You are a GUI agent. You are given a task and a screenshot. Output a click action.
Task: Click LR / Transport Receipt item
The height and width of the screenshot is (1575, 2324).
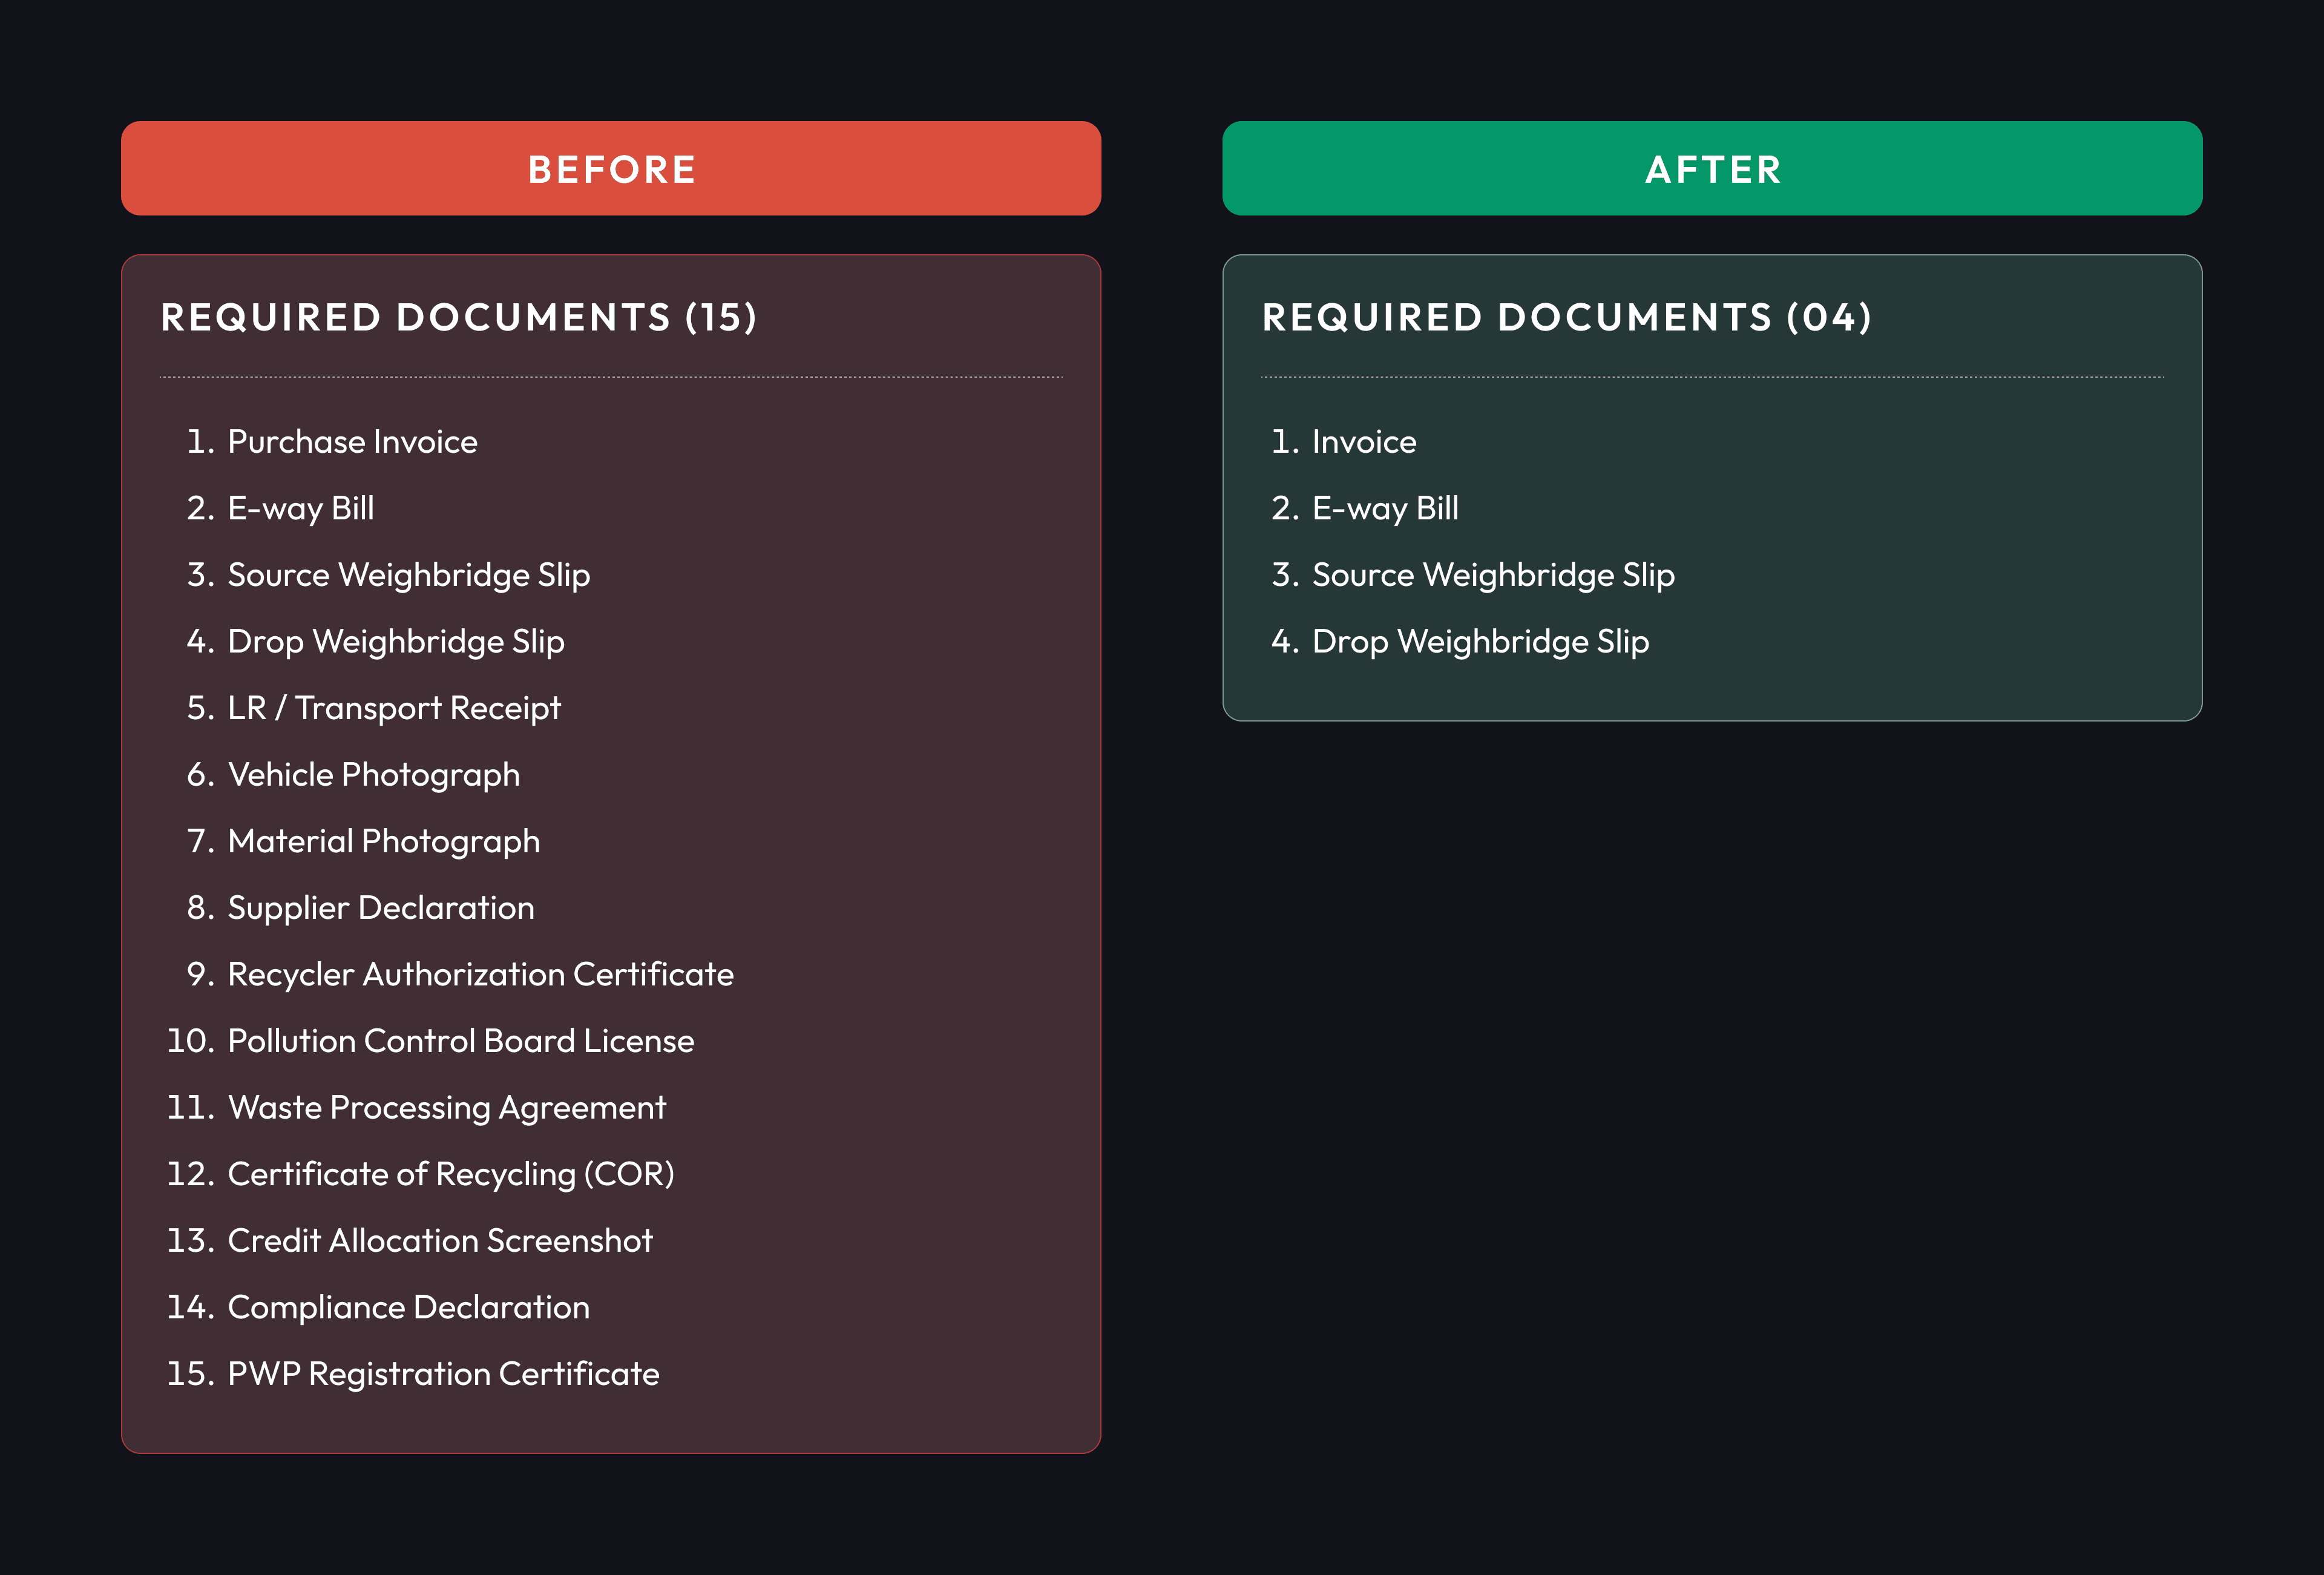click(393, 708)
